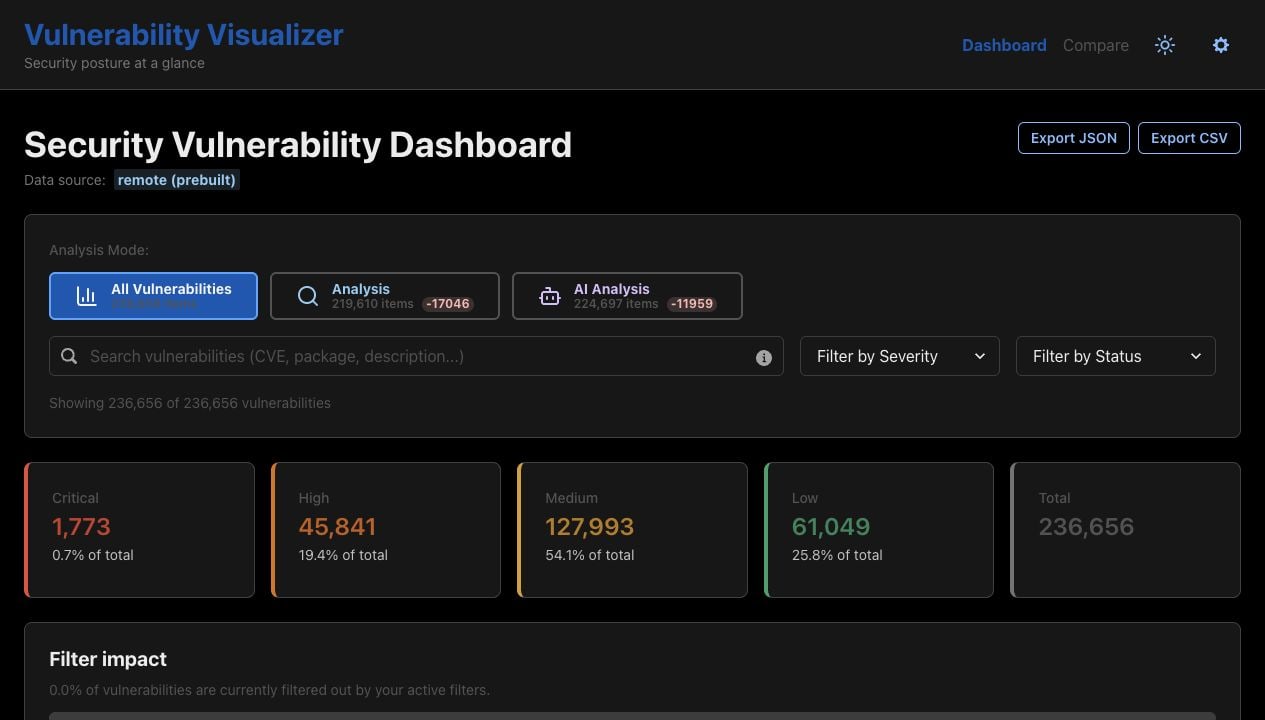
Task: Switch to AI Analysis mode
Action: [627, 296]
